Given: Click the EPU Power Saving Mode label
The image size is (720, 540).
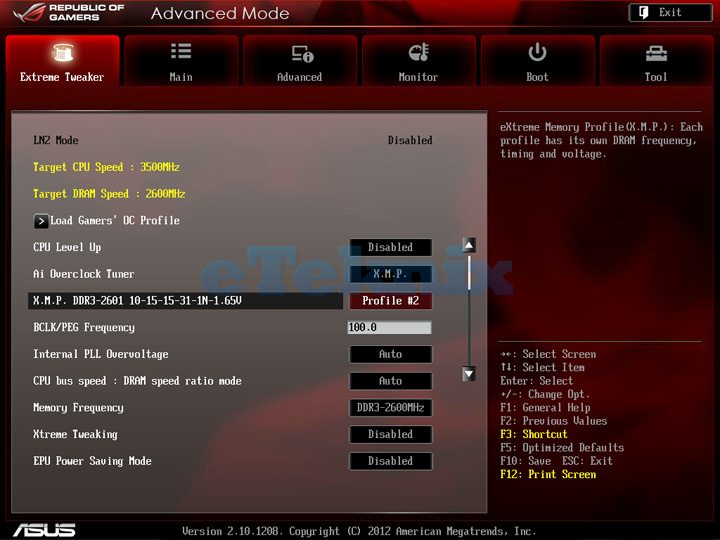Looking at the screenshot, I should point(92,461).
